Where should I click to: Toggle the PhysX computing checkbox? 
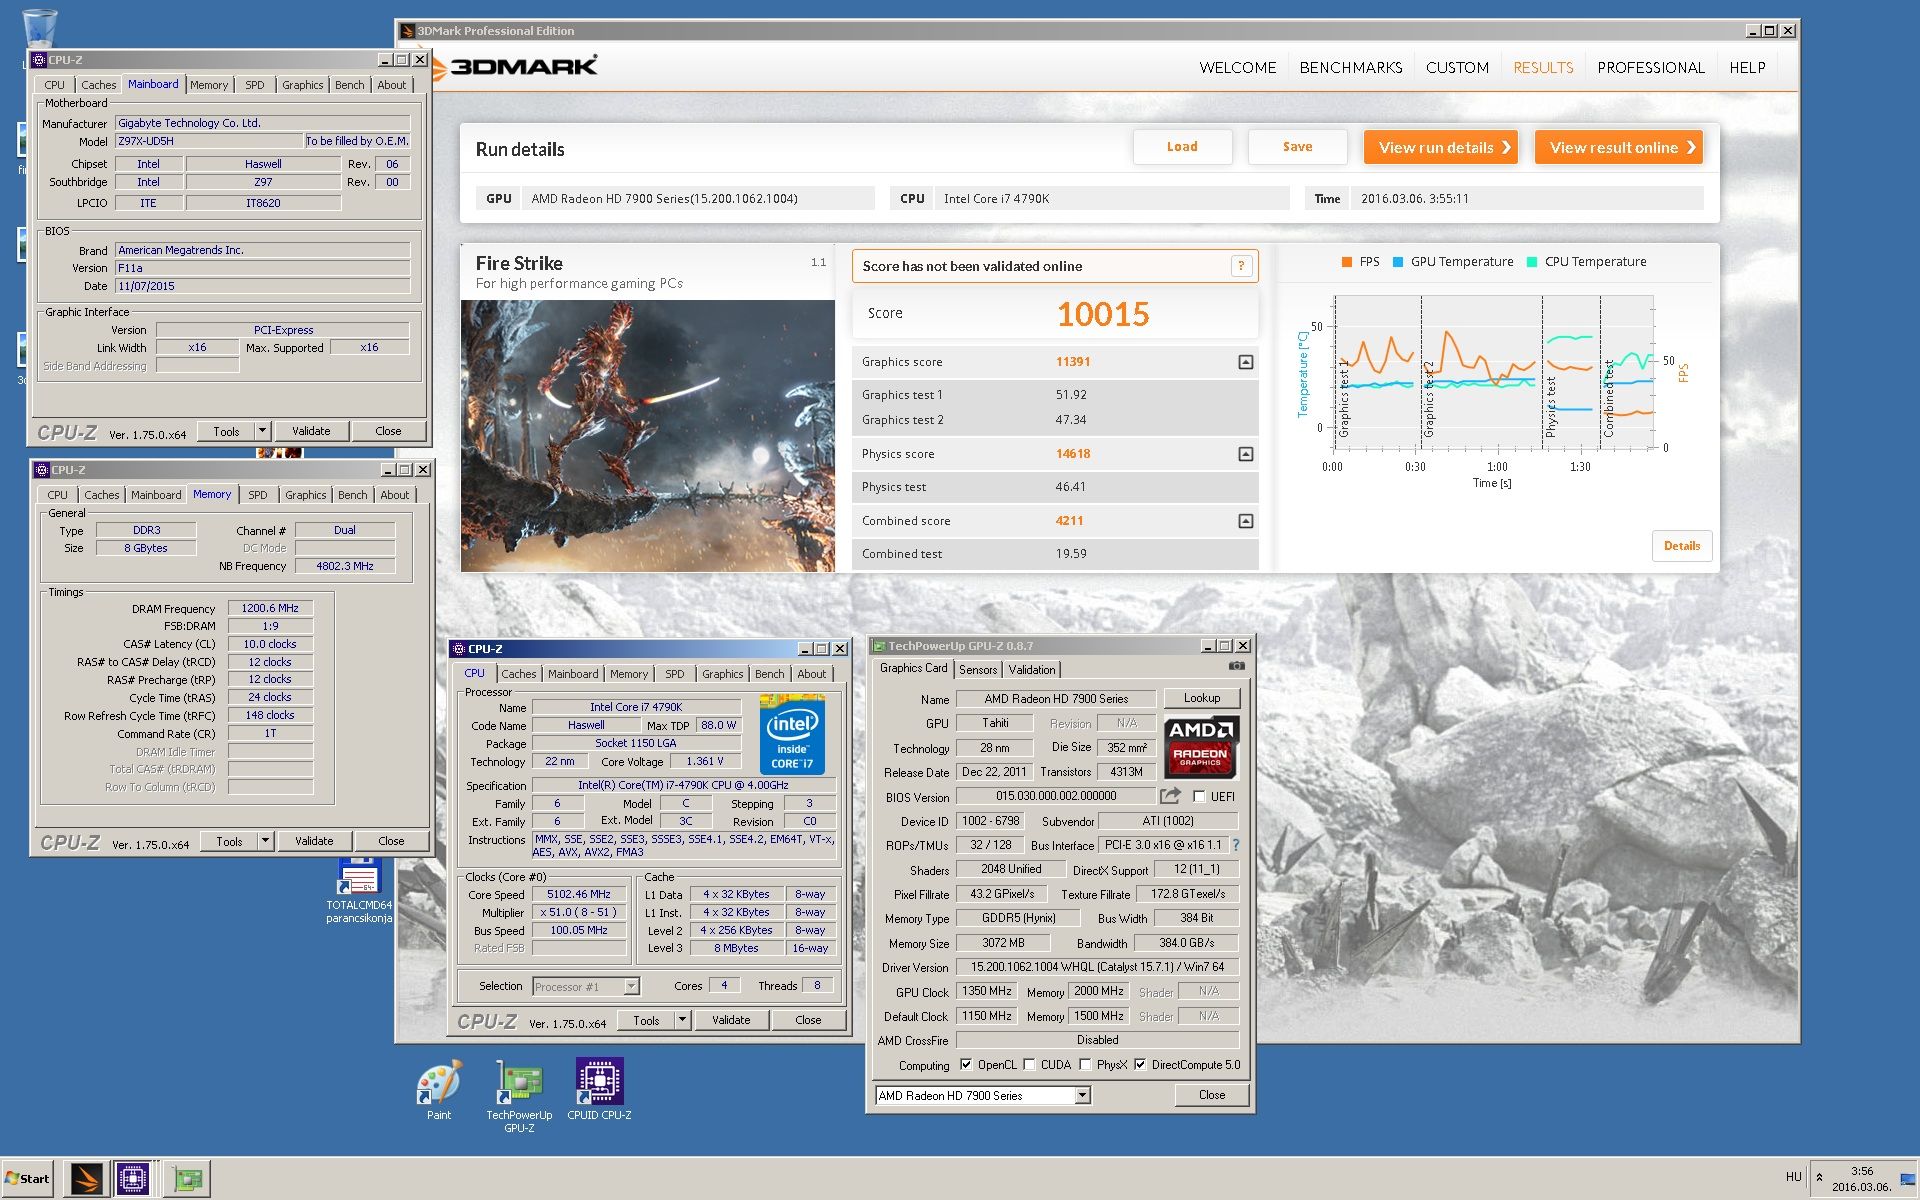(x=1085, y=1064)
